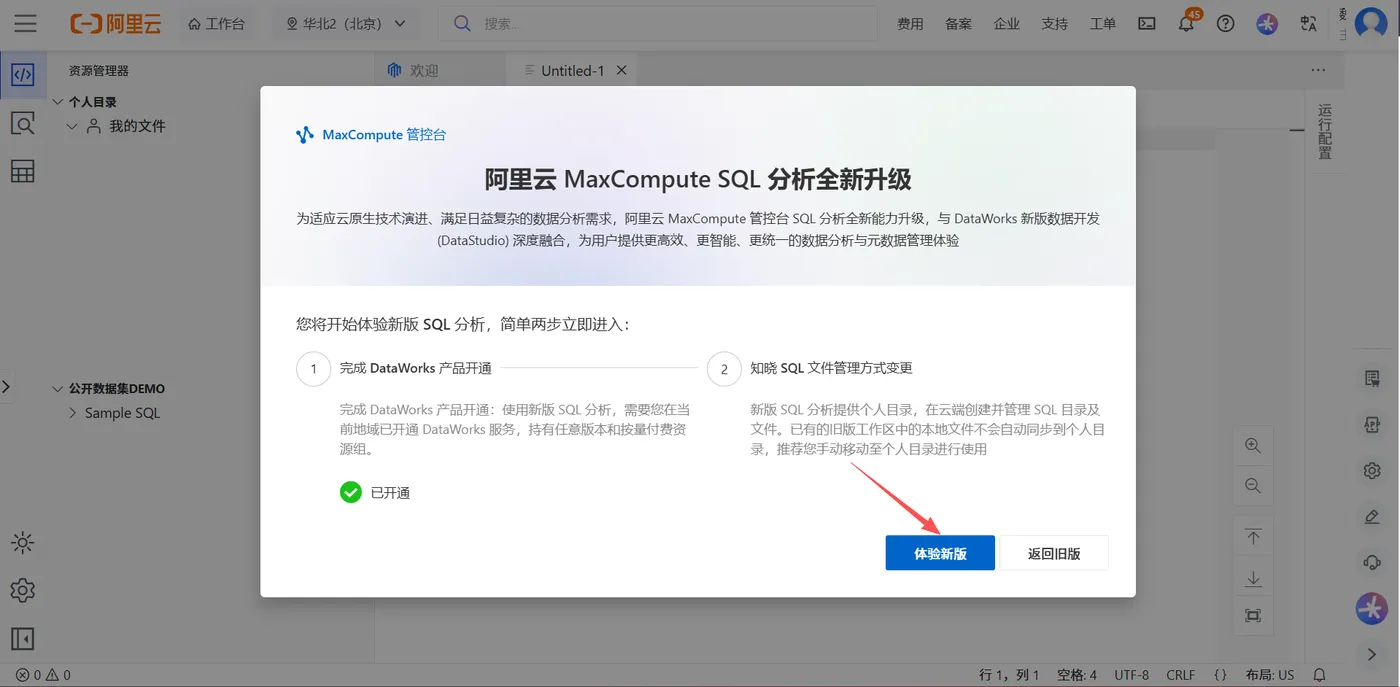Open the 企业 menu

[1006, 24]
